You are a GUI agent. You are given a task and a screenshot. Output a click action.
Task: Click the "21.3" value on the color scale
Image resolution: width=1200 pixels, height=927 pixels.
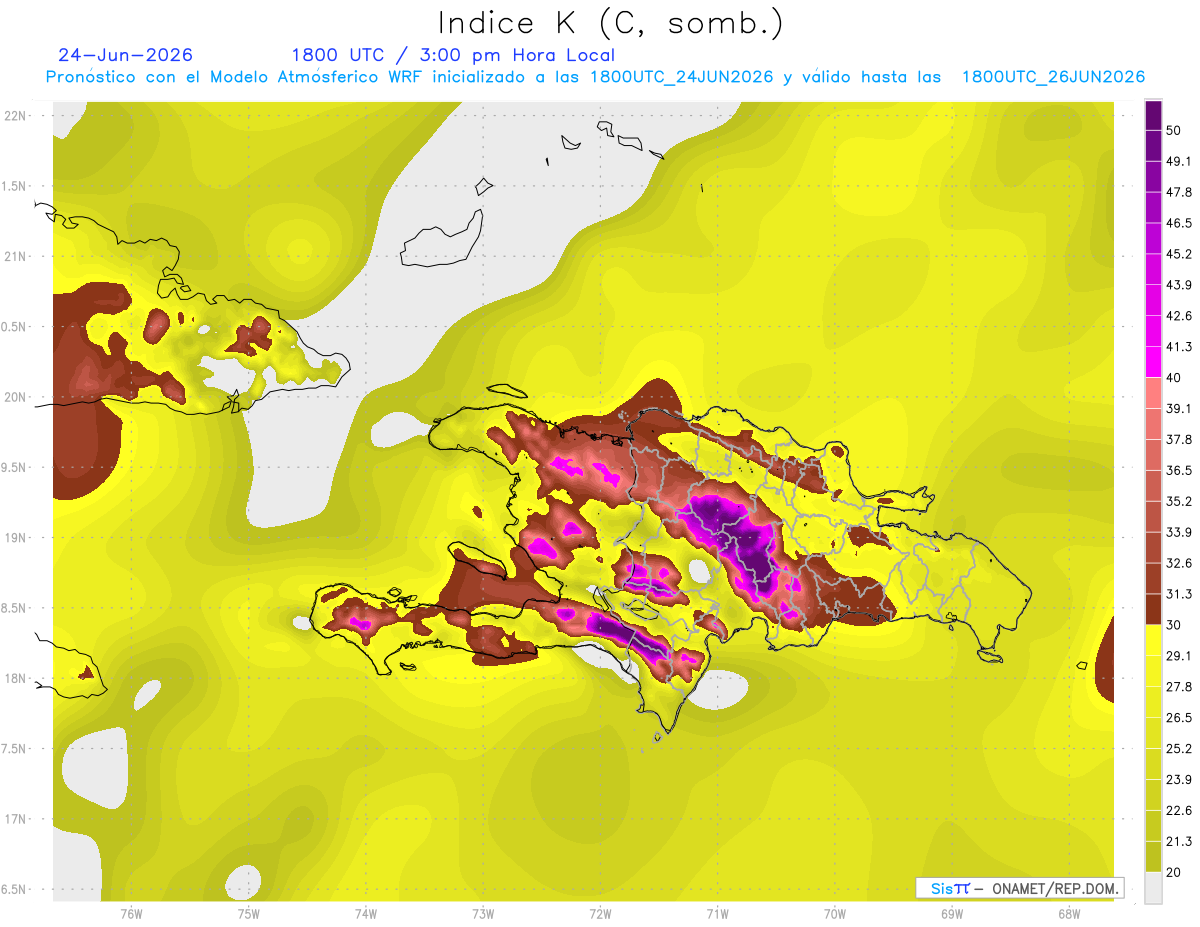(1179, 842)
